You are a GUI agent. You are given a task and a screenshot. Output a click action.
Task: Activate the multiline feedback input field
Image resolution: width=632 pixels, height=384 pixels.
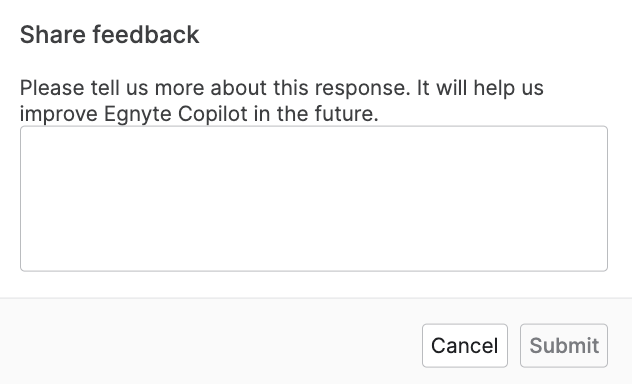pos(314,199)
